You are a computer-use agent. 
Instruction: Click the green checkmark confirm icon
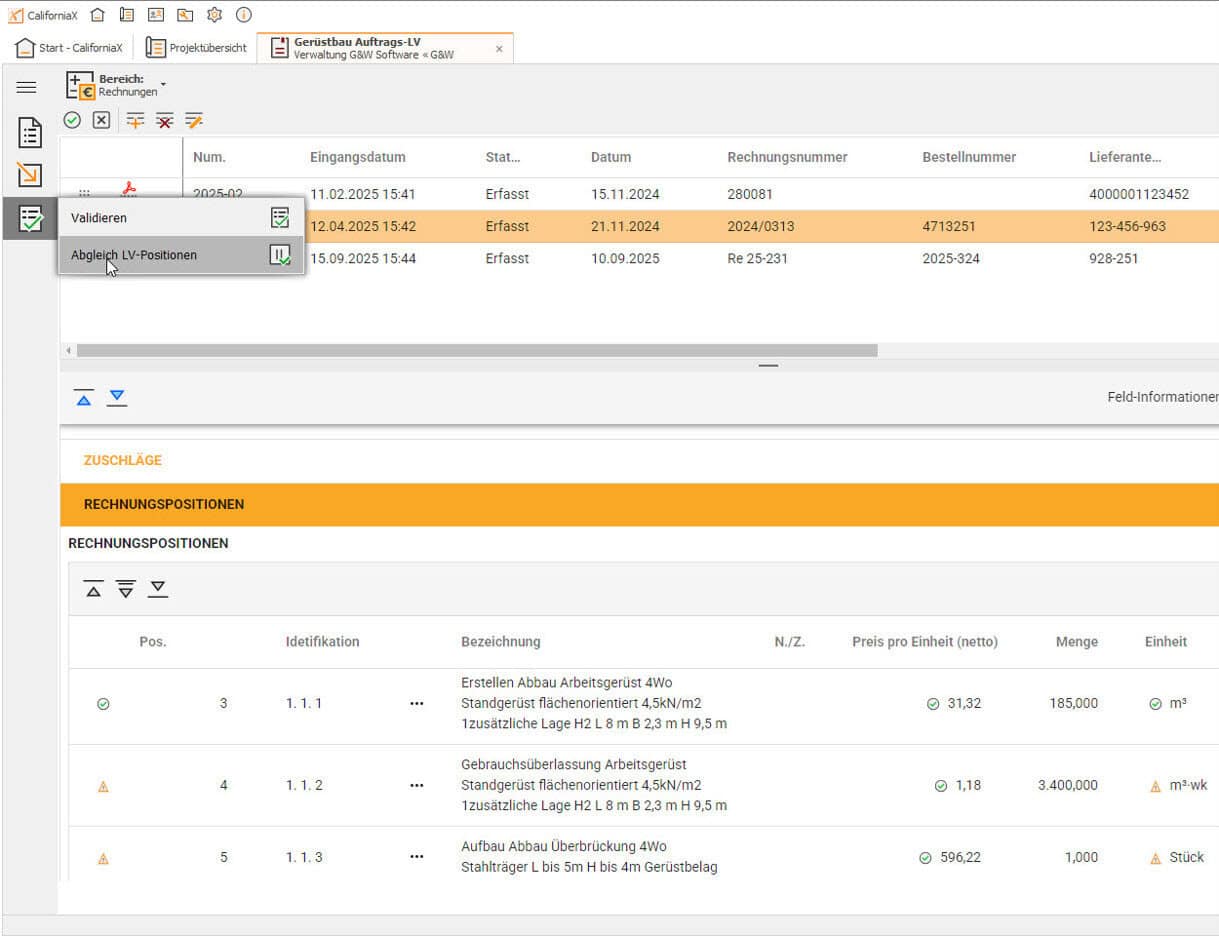pyautogui.click(x=72, y=120)
